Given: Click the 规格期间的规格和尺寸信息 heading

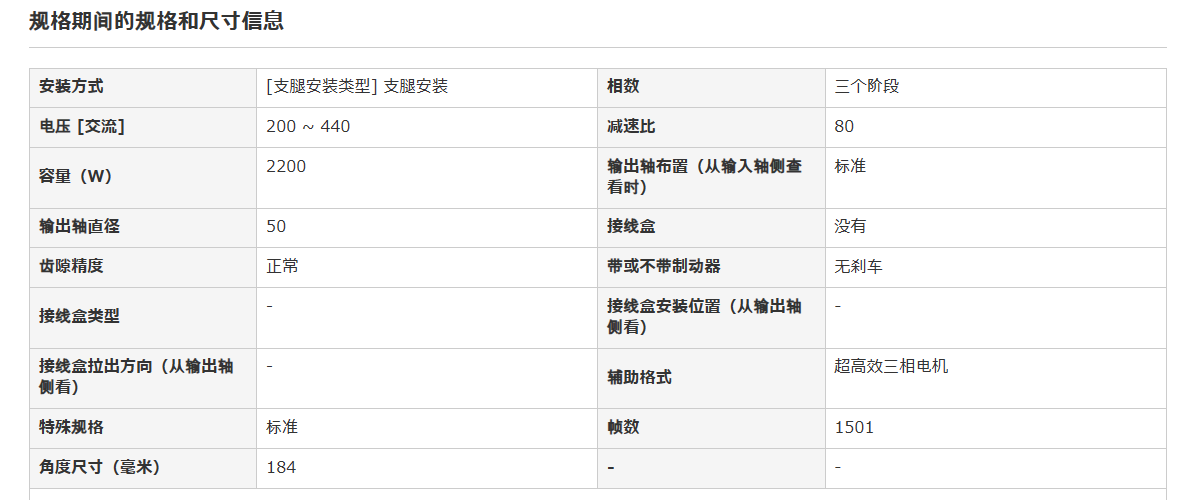Looking at the screenshot, I should pyautogui.click(x=156, y=21).
